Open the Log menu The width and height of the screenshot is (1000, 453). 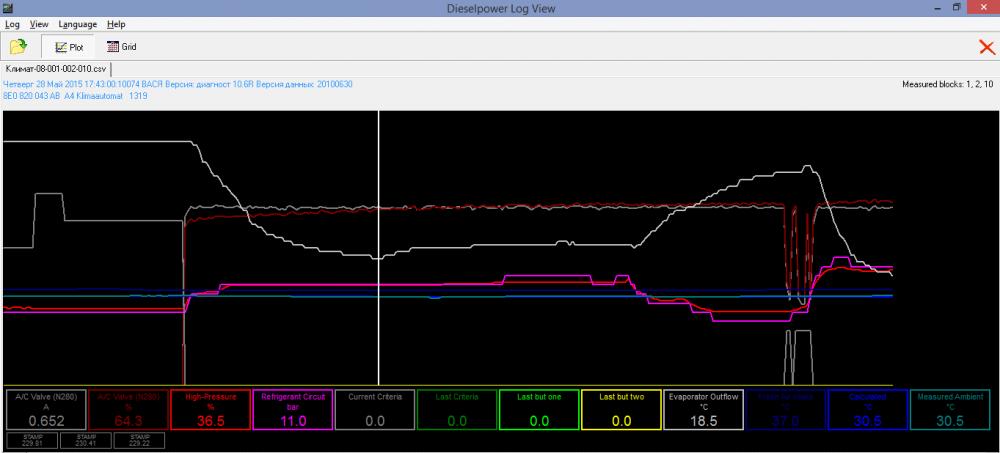coord(13,23)
